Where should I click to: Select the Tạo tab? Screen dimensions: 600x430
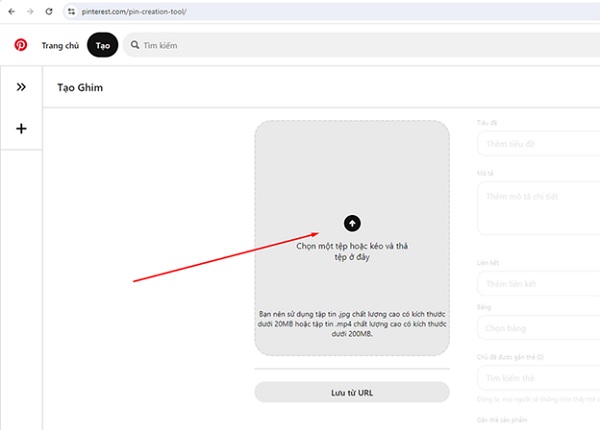102,45
